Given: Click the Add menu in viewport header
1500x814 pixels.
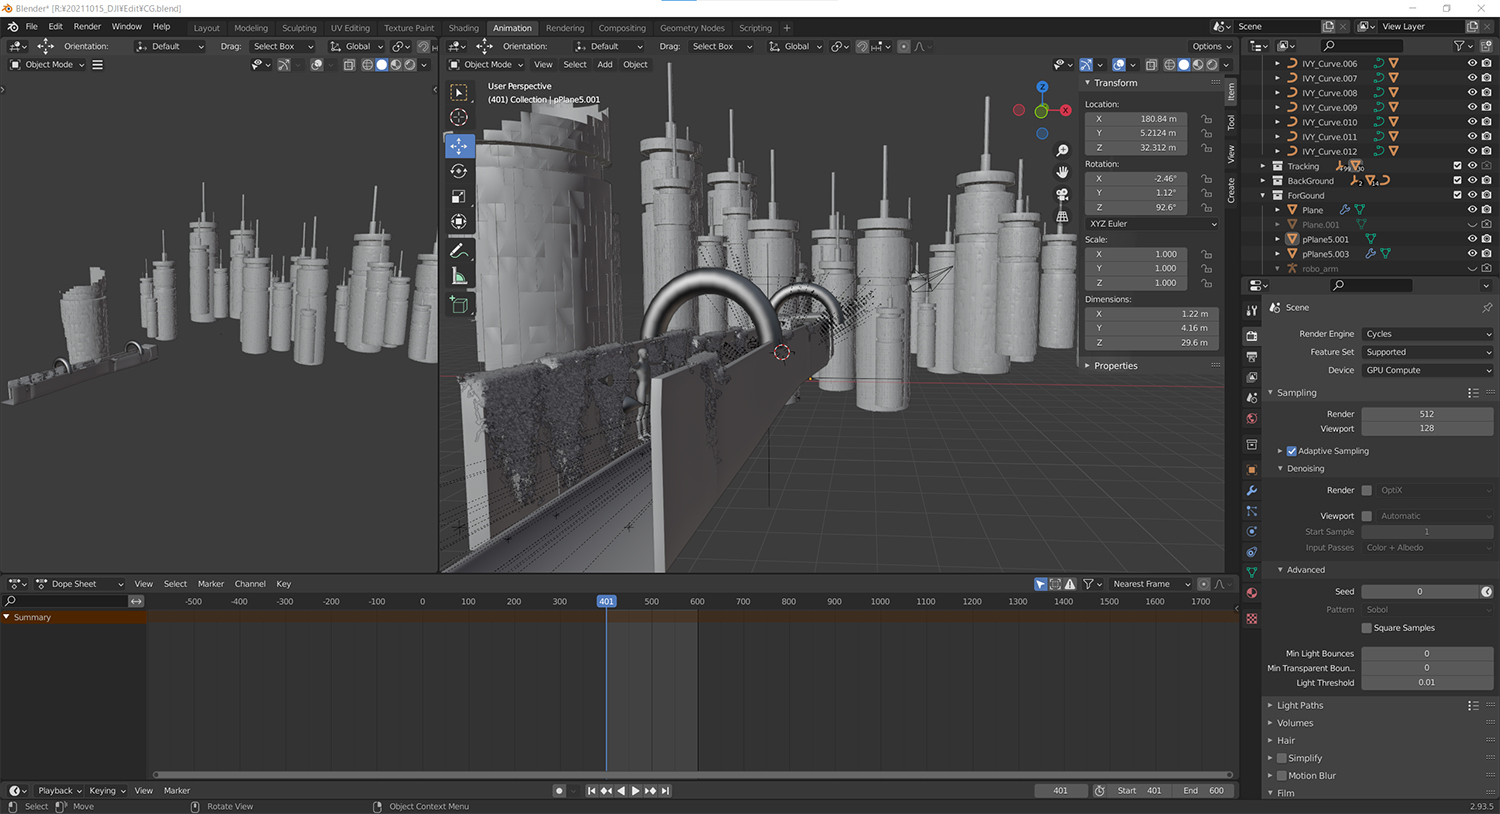Looking at the screenshot, I should pyautogui.click(x=605, y=65).
